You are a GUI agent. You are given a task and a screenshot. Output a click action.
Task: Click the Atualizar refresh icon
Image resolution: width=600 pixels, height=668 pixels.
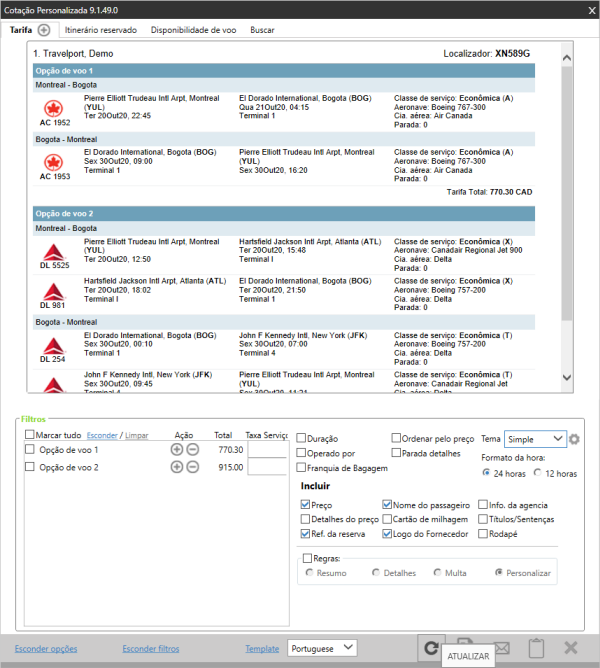click(430, 648)
